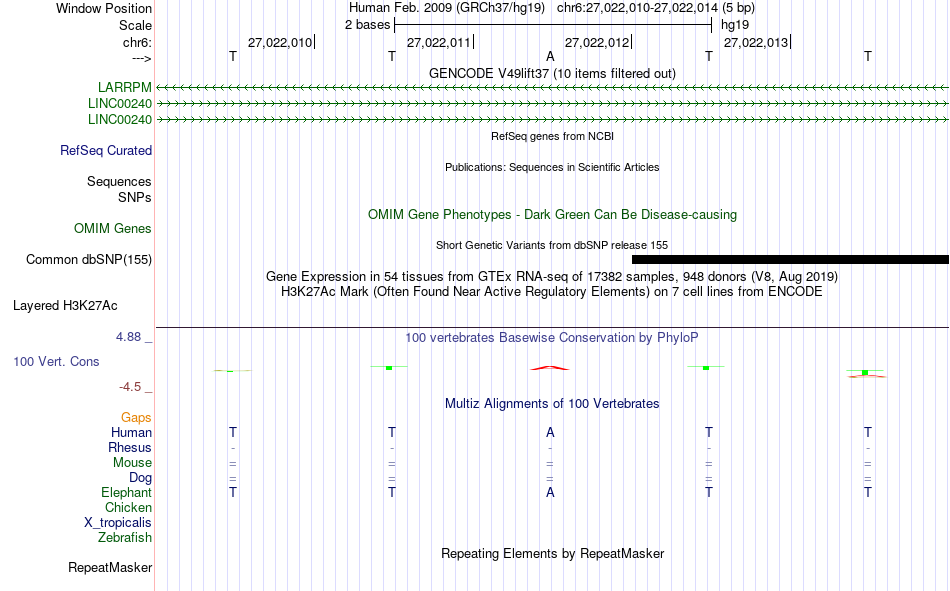The width and height of the screenshot is (950, 591).
Task: Click the 4.88 PhyloP upper scale value
Action: pos(128,337)
